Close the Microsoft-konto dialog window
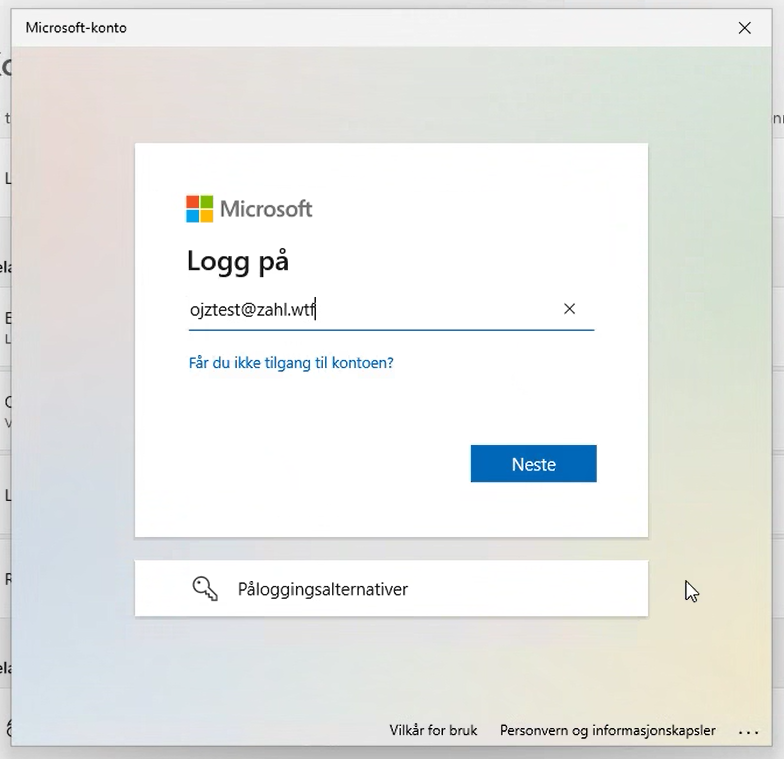This screenshot has width=784, height=759. click(744, 28)
